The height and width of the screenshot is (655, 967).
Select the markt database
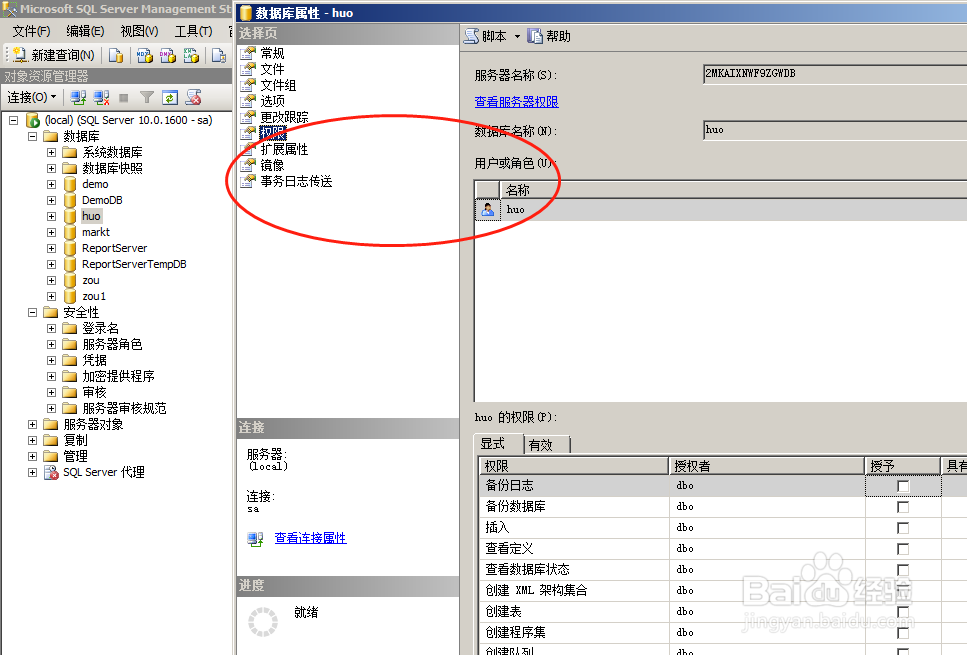(x=96, y=233)
